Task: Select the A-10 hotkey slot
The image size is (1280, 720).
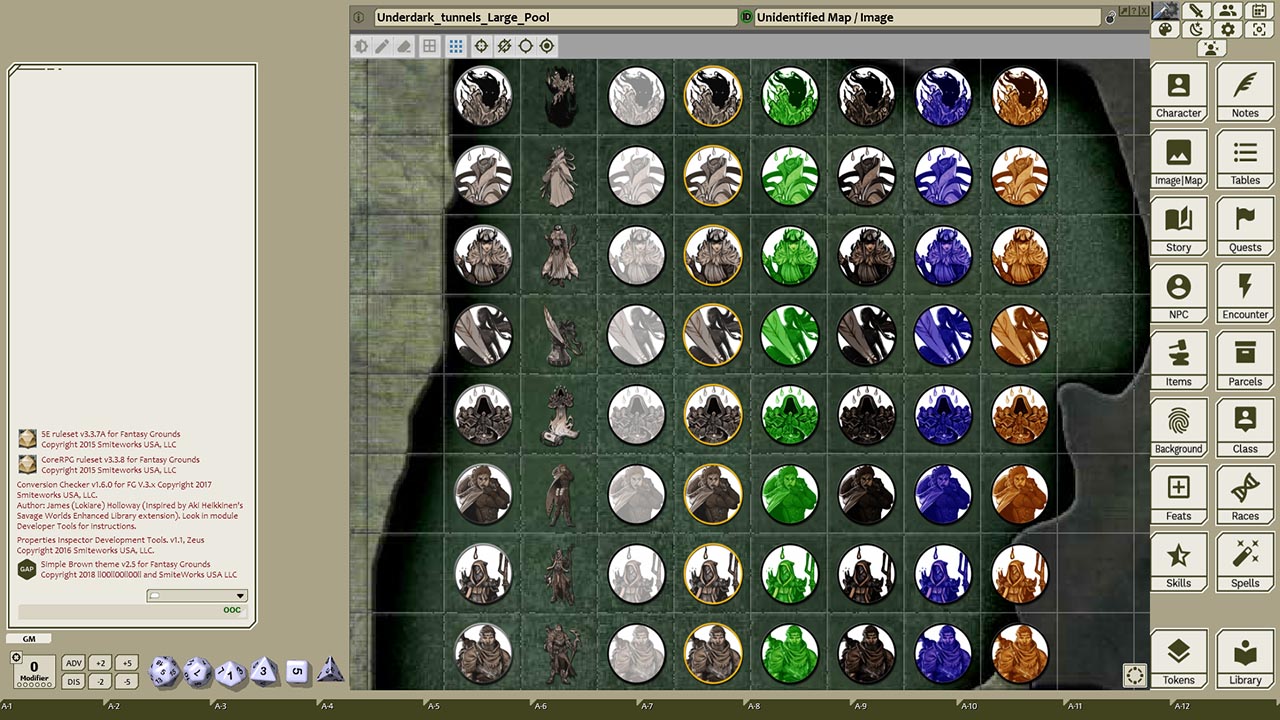Action: click(968, 706)
